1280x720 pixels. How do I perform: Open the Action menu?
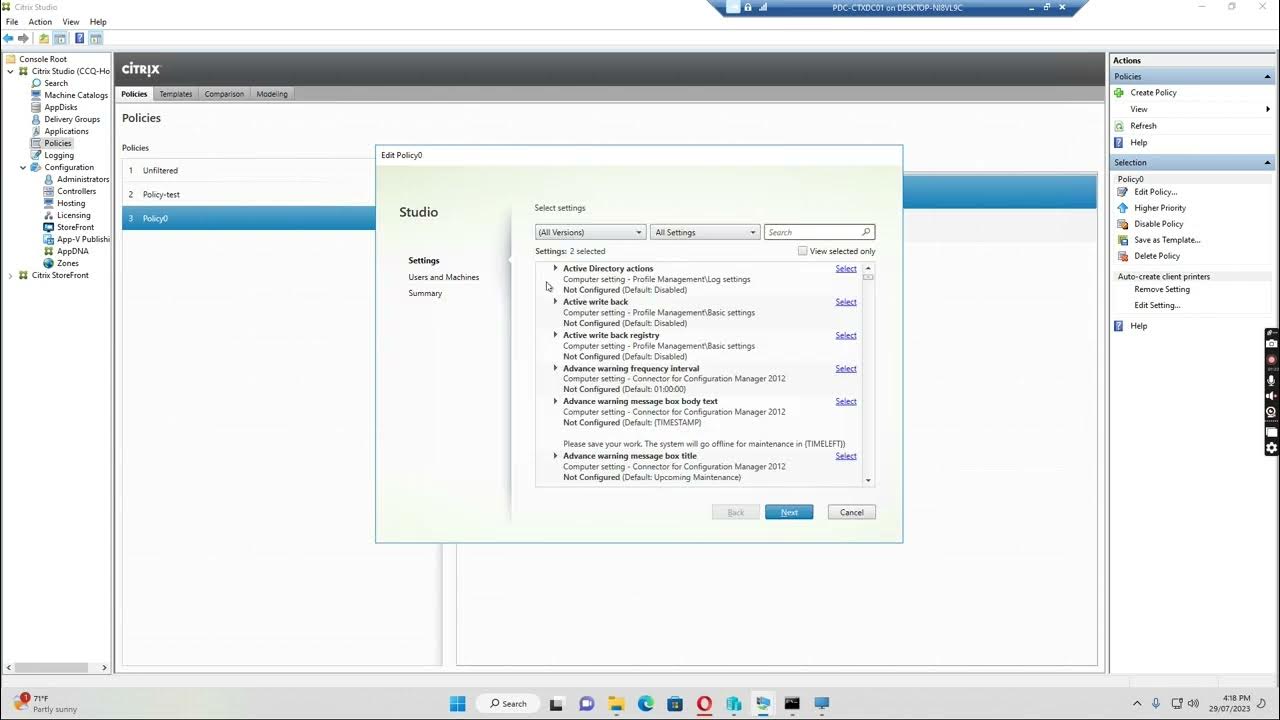pos(40,21)
